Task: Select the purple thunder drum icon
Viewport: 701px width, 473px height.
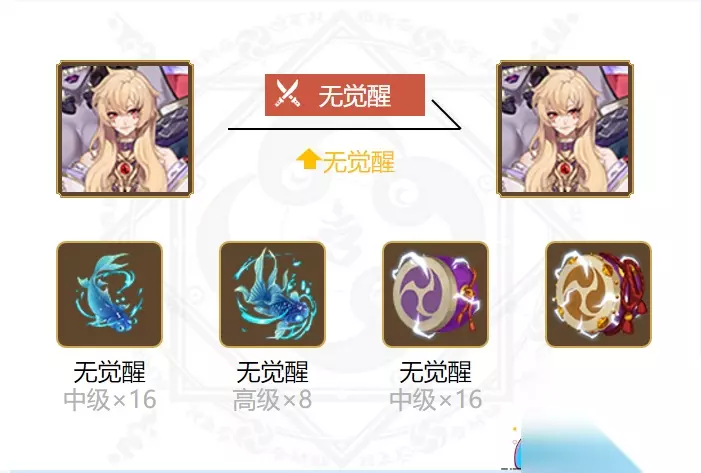Action: pyautogui.click(x=436, y=294)
